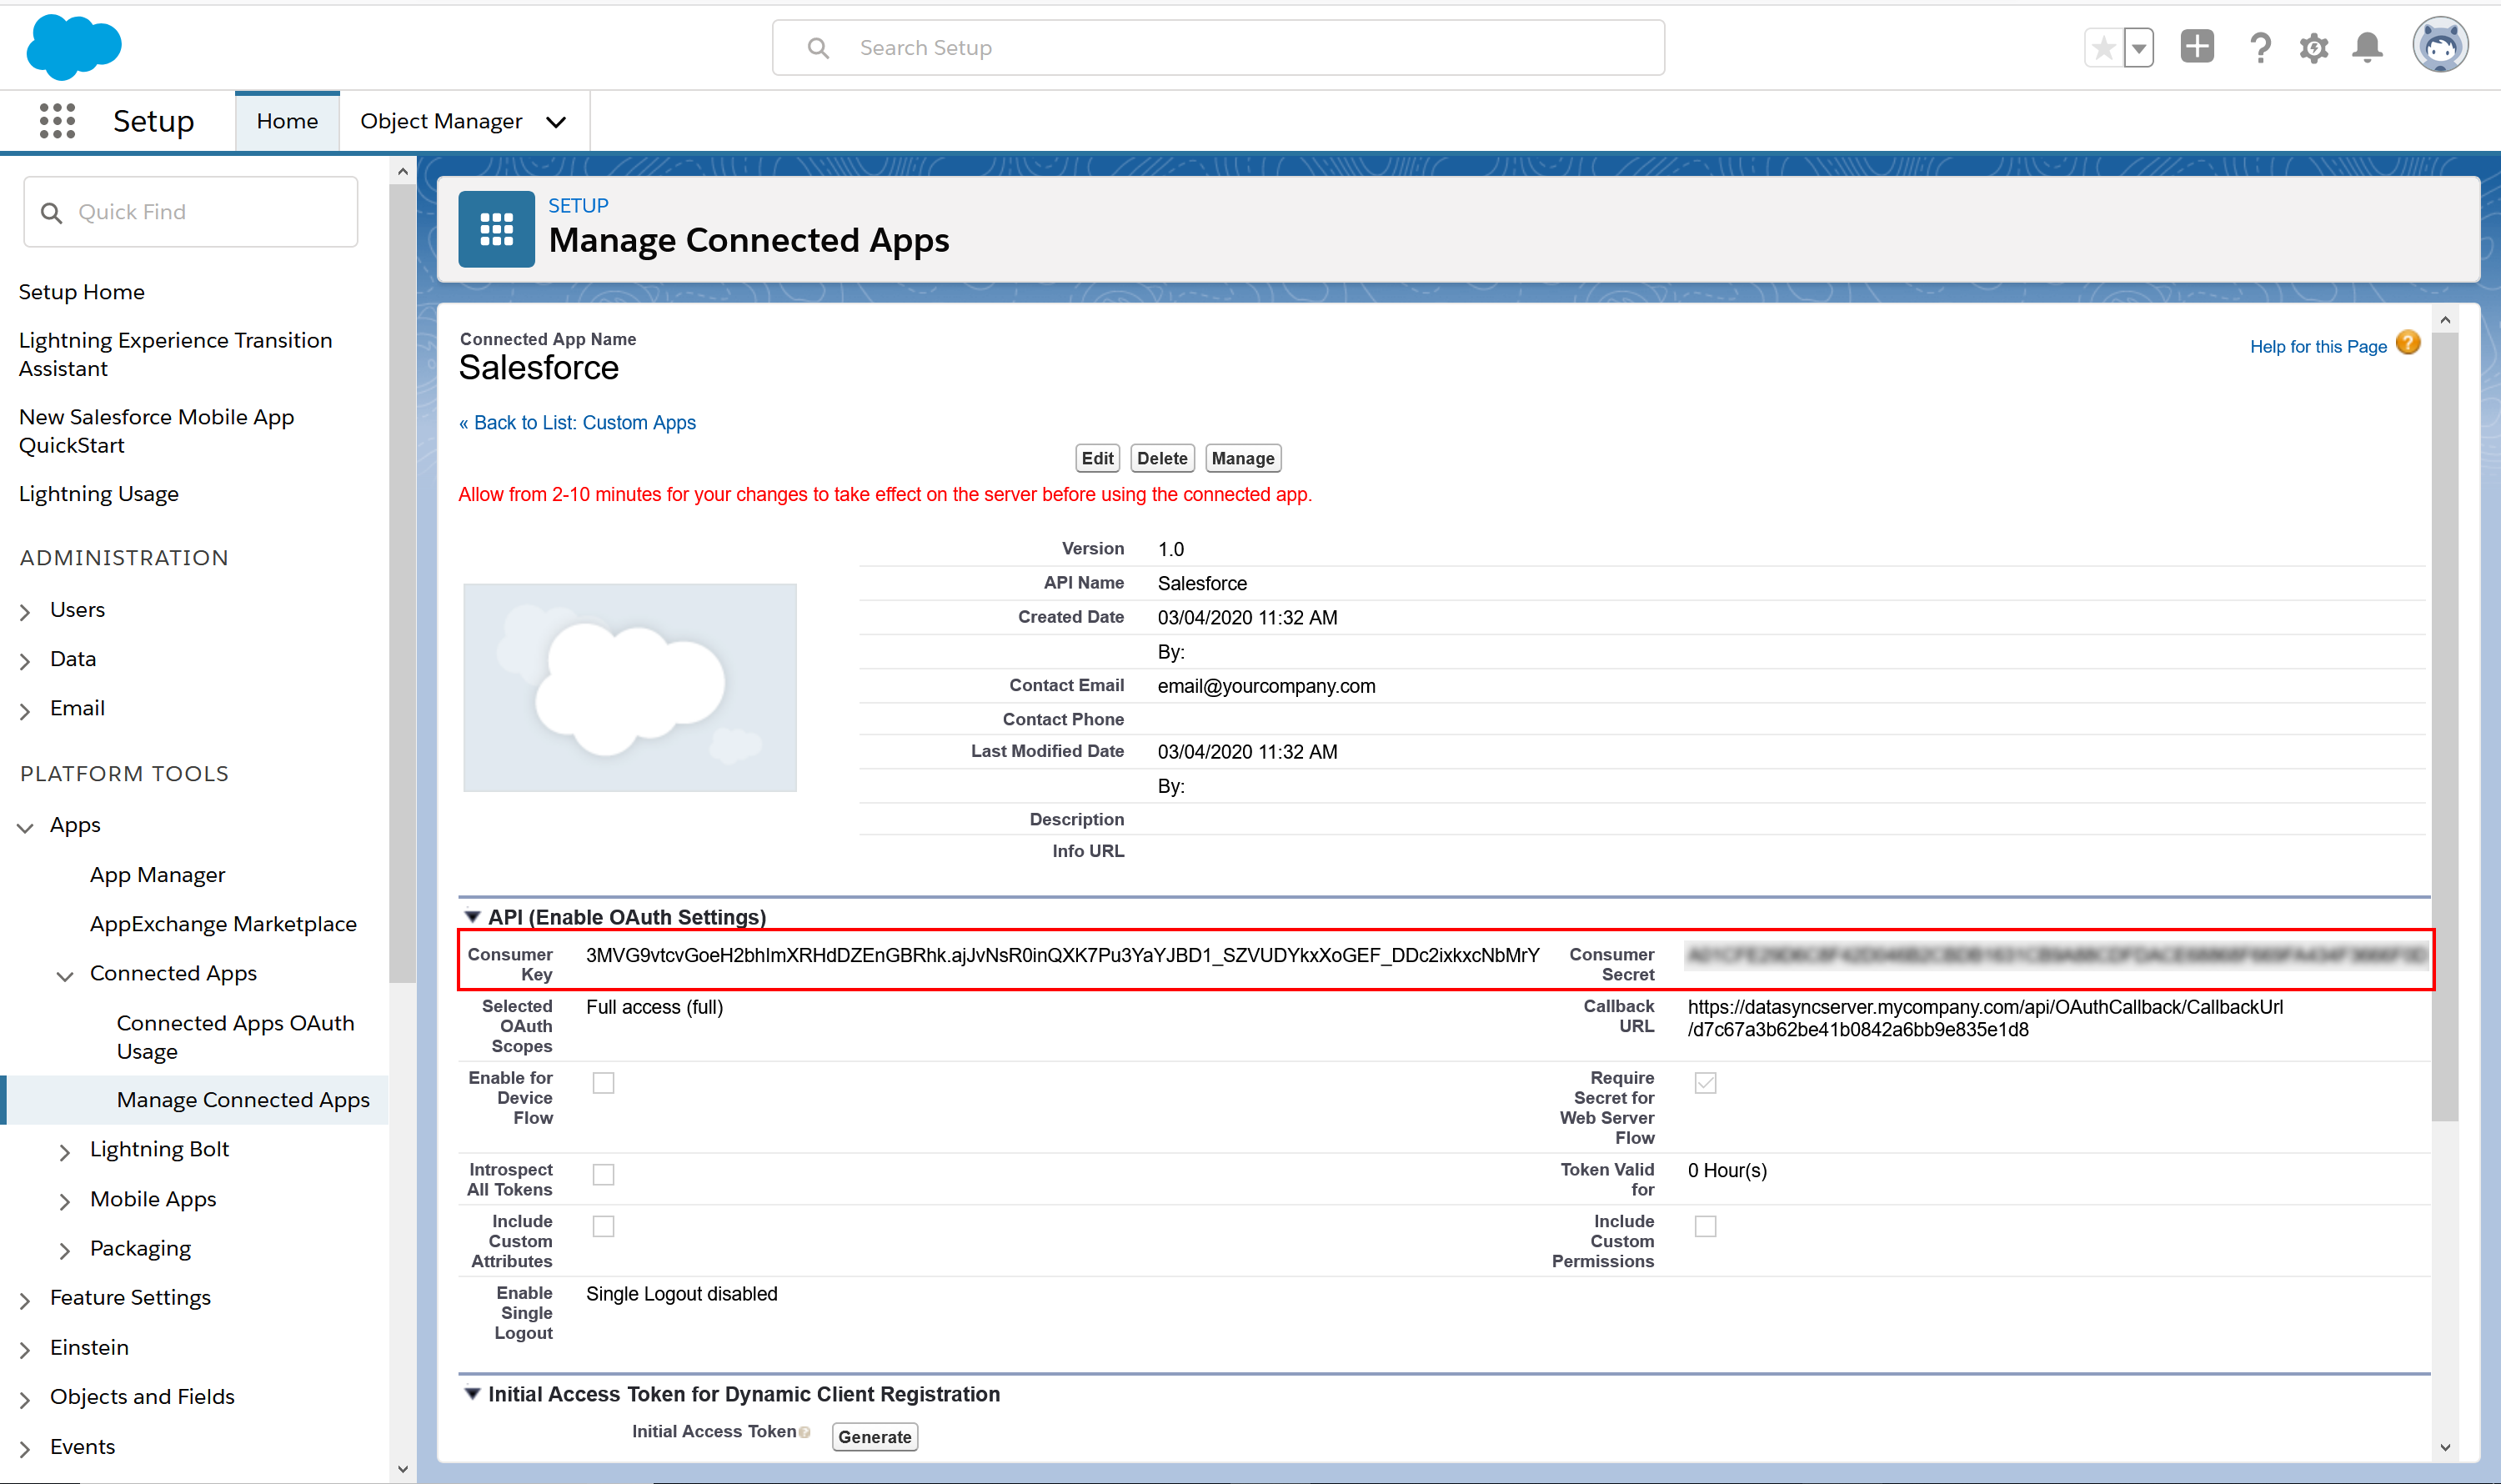Toggle Include Custom Permissions checkbox
The height and width of the screenshot is (1484, 2501).
1705,1226
